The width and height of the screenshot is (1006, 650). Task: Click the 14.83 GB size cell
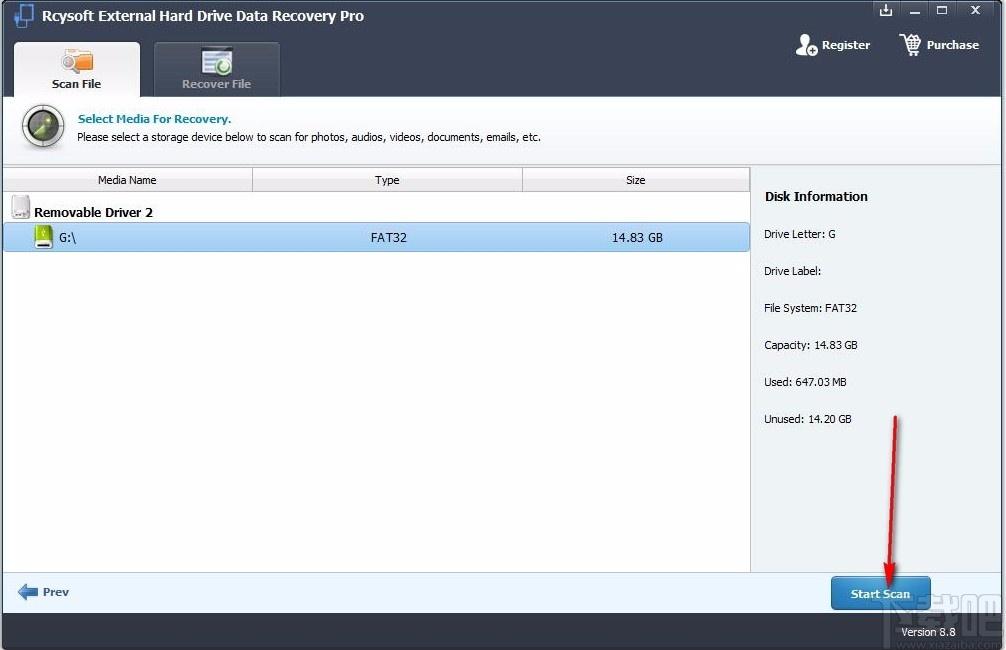tap(637, 237)
